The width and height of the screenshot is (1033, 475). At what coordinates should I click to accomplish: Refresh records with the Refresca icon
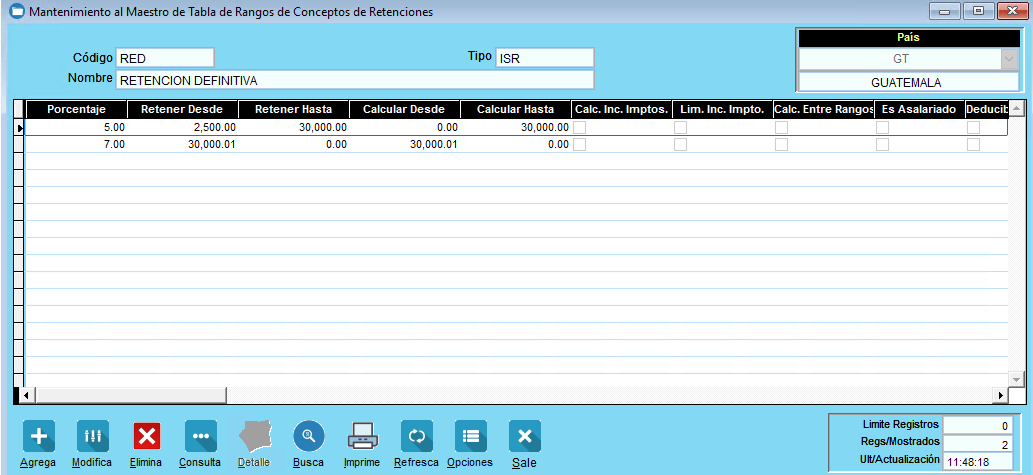coord(416,436)
